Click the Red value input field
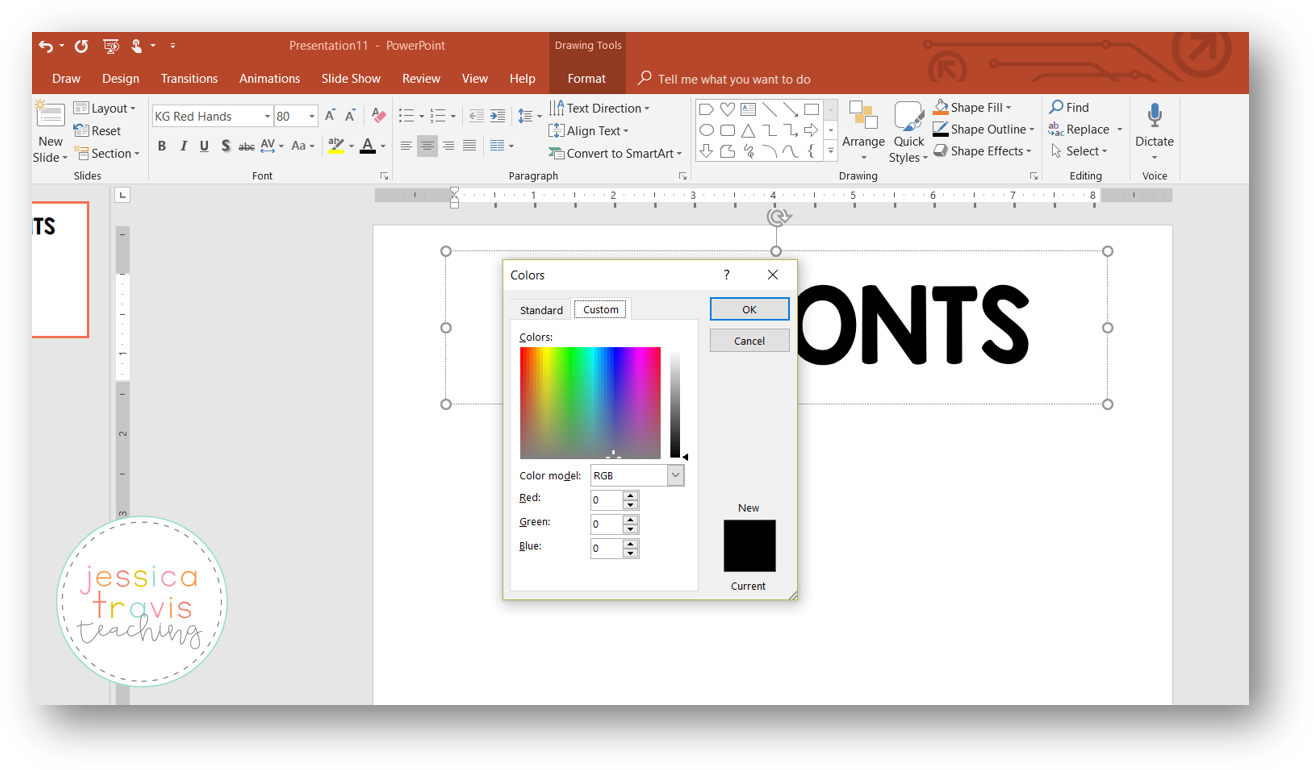 pos(607,500)
